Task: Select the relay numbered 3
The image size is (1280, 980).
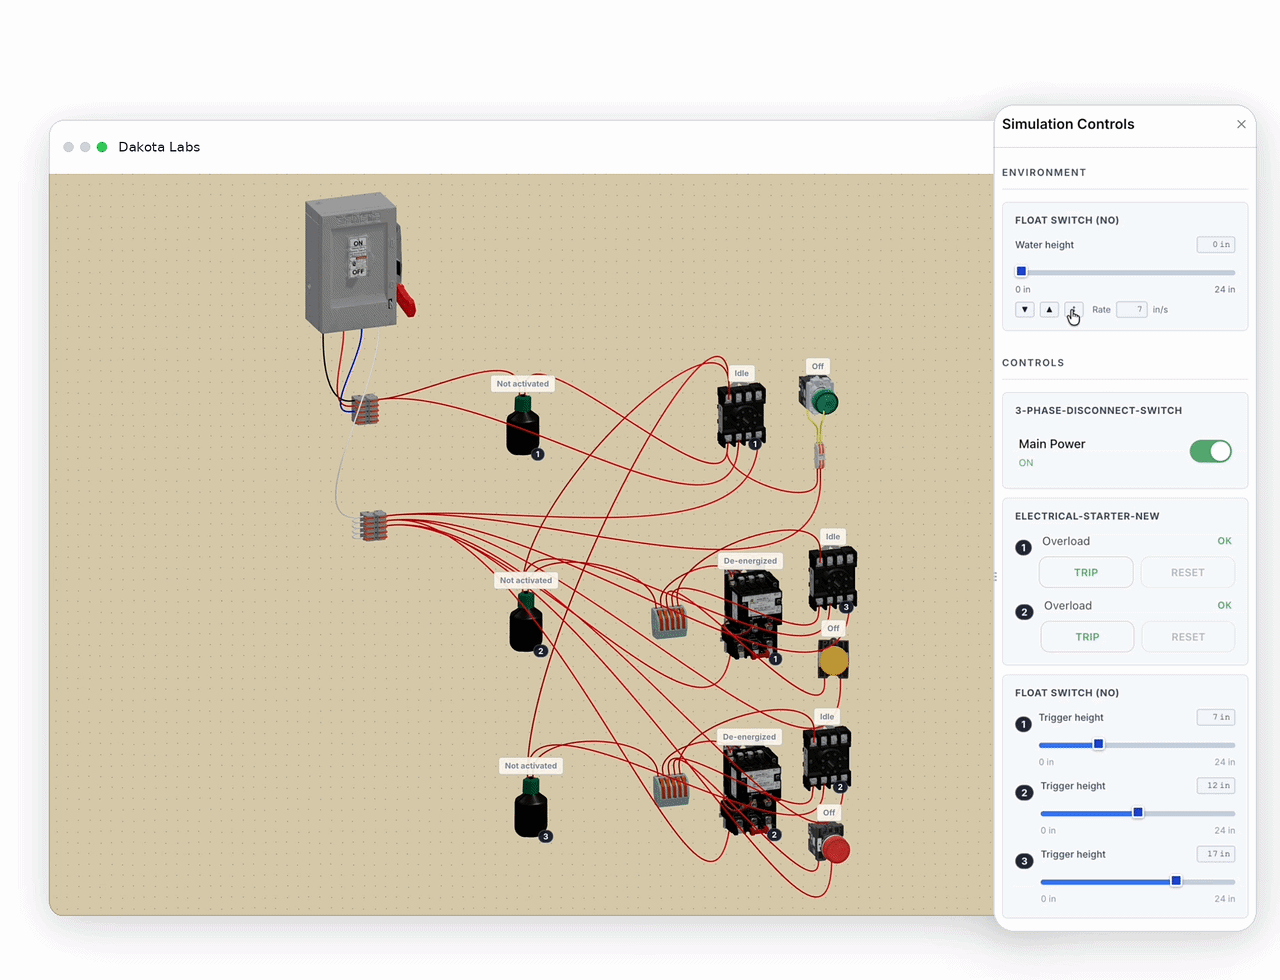Action: click(833, 578)
